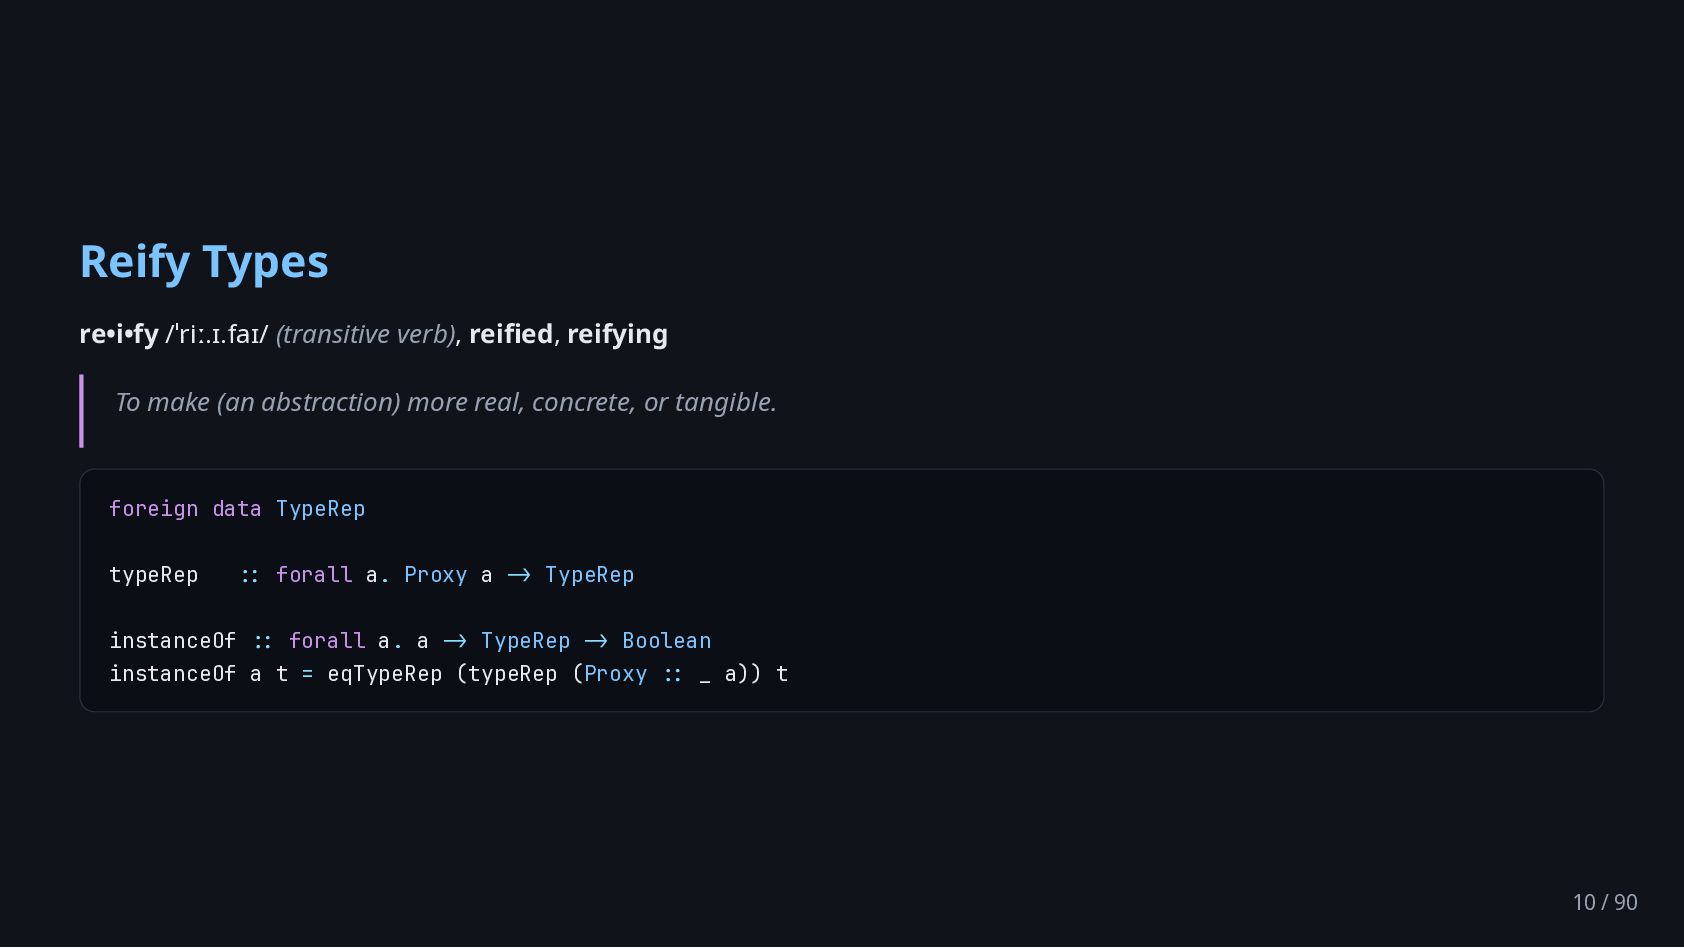Click the bold word "reified"
1684x948 pixels.
point(511,334)
